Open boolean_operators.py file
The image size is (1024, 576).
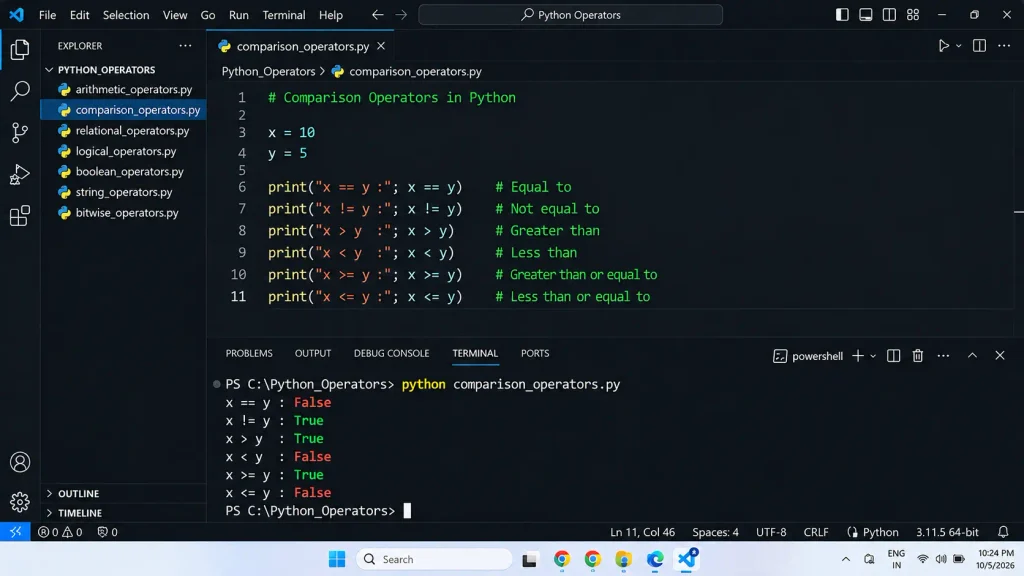tap(123, 172)
